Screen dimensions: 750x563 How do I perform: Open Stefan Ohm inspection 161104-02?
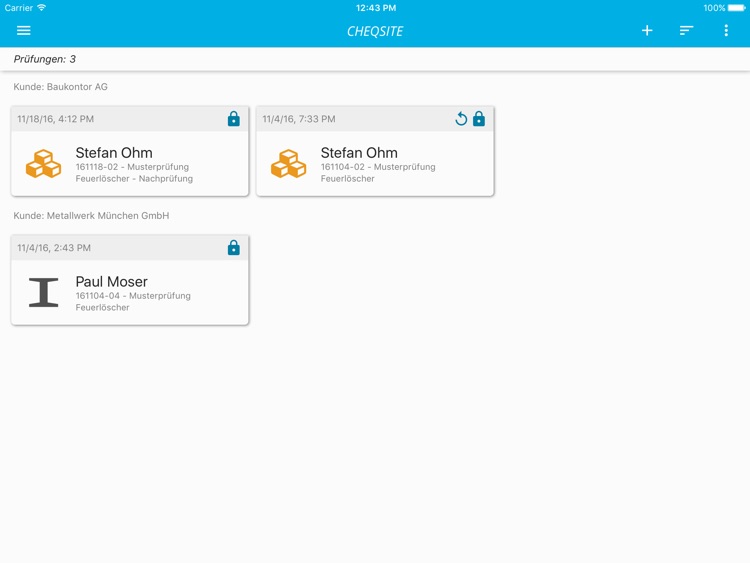tap(375, 151)
